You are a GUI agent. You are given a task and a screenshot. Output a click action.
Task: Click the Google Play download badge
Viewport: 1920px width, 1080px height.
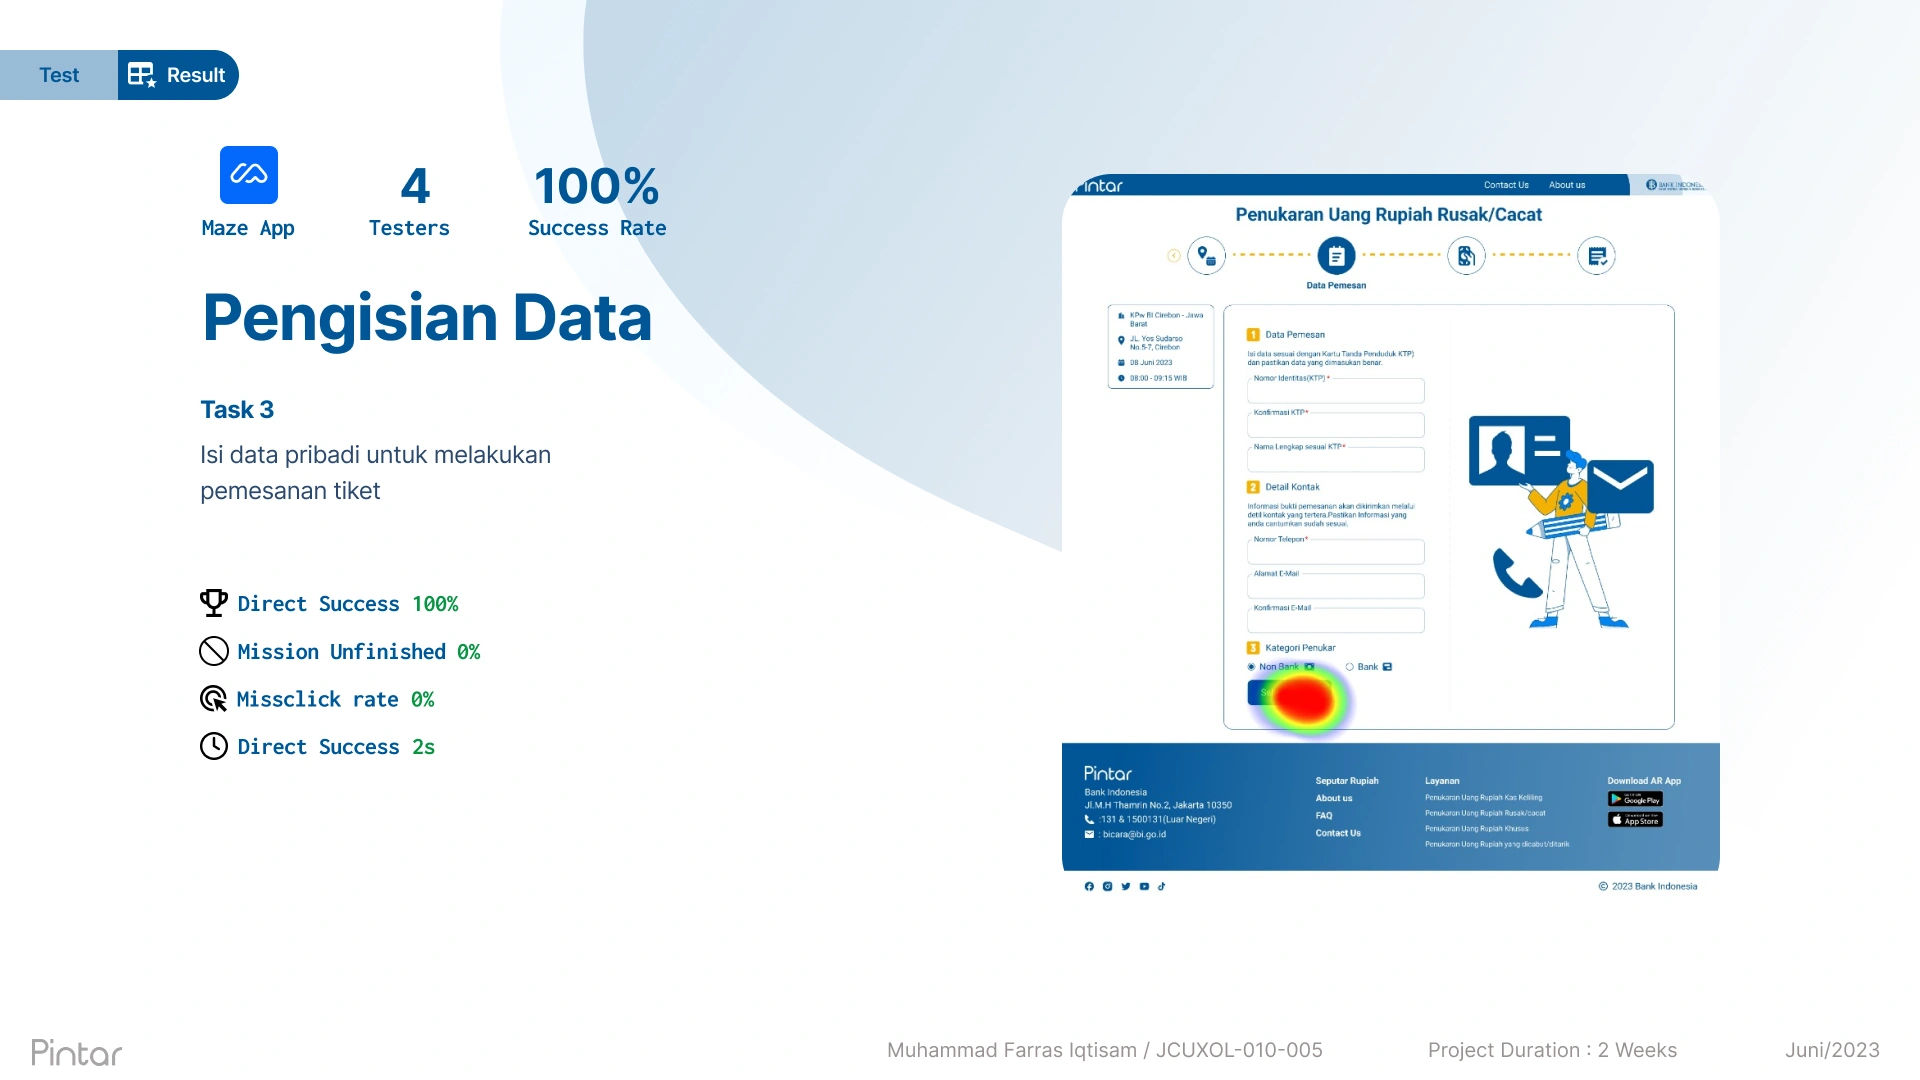(x=1635, y=799)
